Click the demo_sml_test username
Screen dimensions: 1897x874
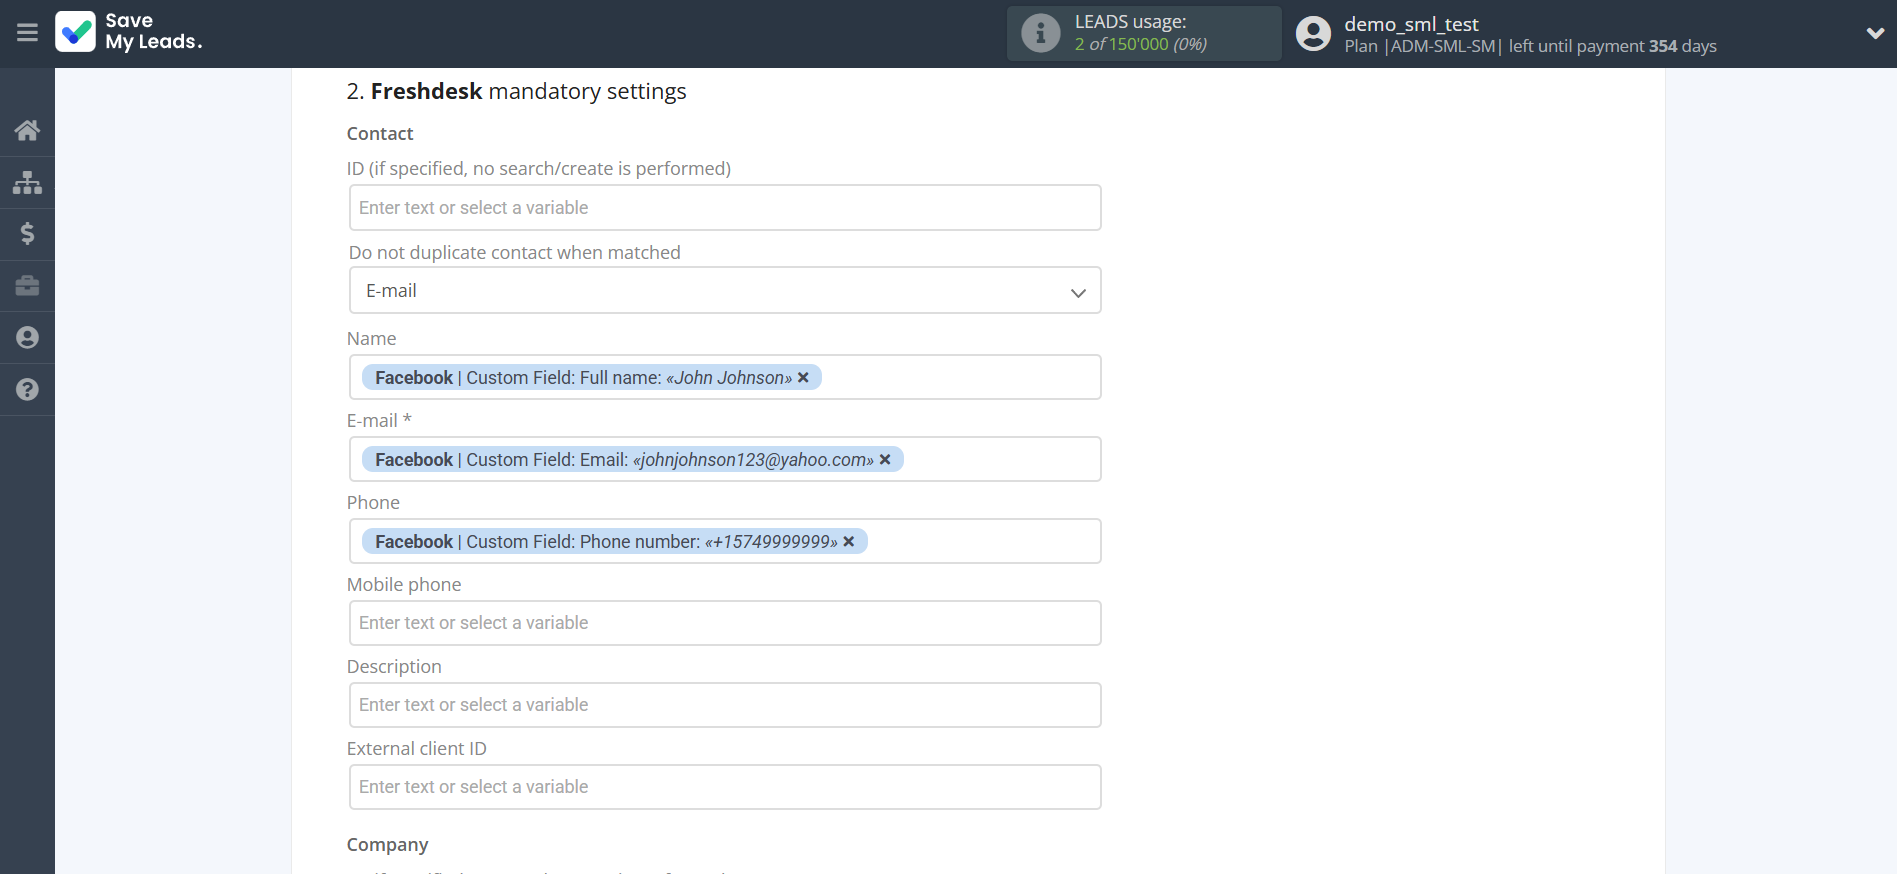pyautogui.click(x=1410, y=24)
